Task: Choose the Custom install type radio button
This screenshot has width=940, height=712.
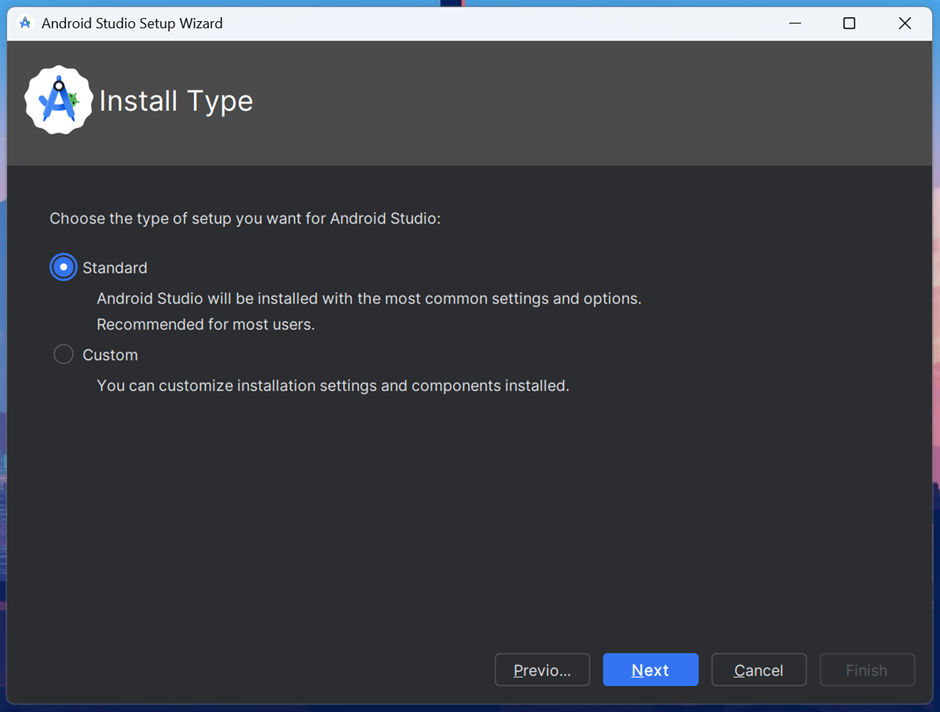Action: click(x=64, y=354)
